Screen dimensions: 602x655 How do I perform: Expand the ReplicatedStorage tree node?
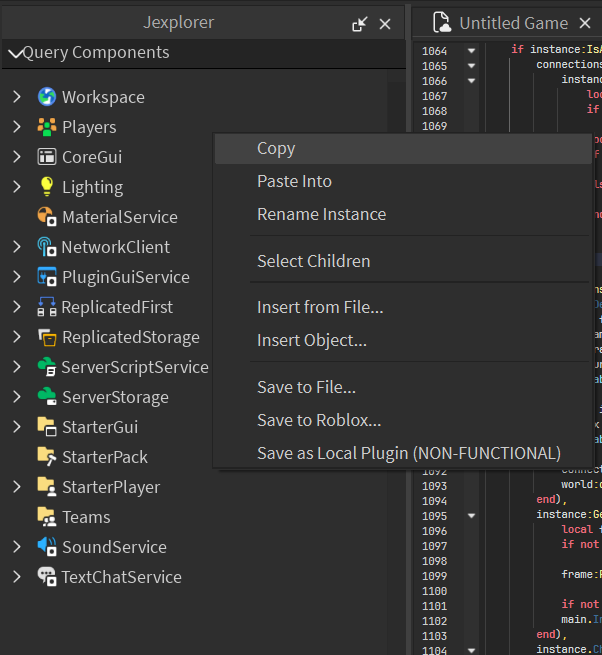[x=17, y=337]
